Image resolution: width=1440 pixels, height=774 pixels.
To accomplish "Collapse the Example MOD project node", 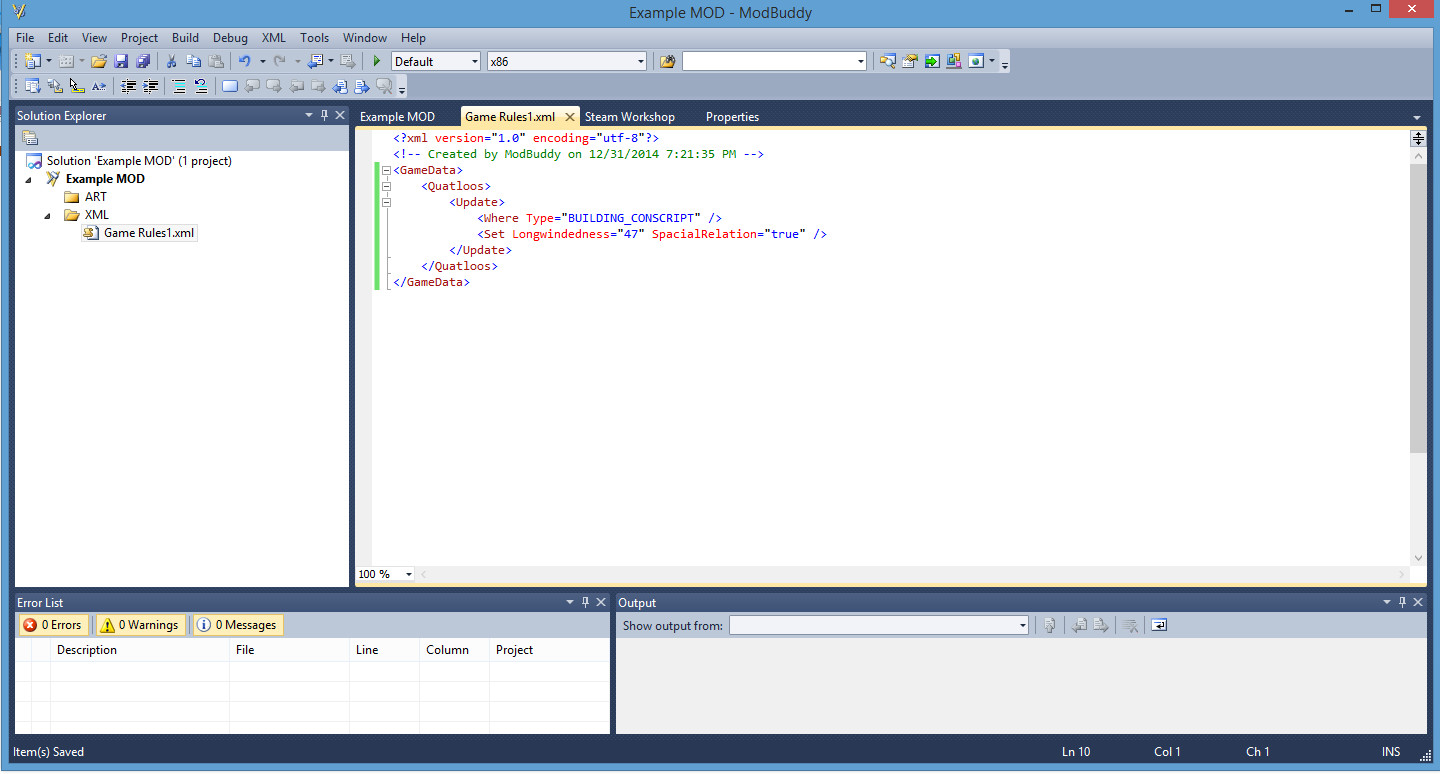I will [28, 179].
